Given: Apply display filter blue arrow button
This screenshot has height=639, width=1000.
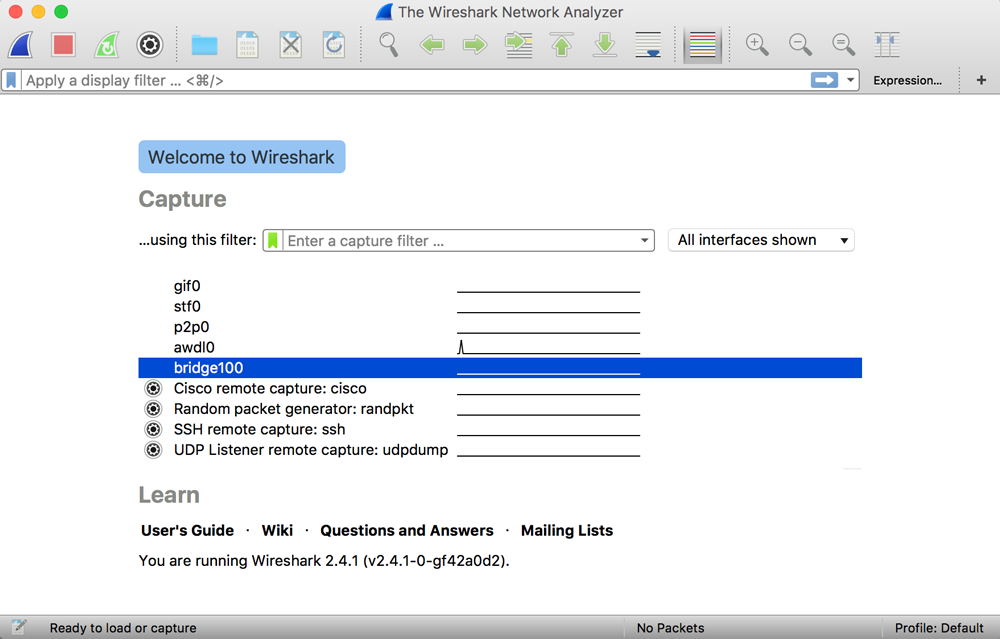Looking at the screenshot, I should click(x=824, y=80).
